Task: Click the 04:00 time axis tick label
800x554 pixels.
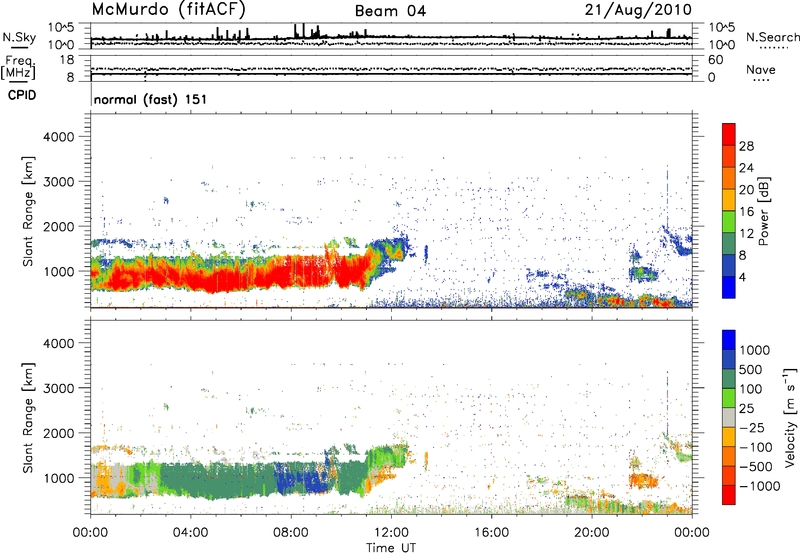Action: [x=191, y=533]
